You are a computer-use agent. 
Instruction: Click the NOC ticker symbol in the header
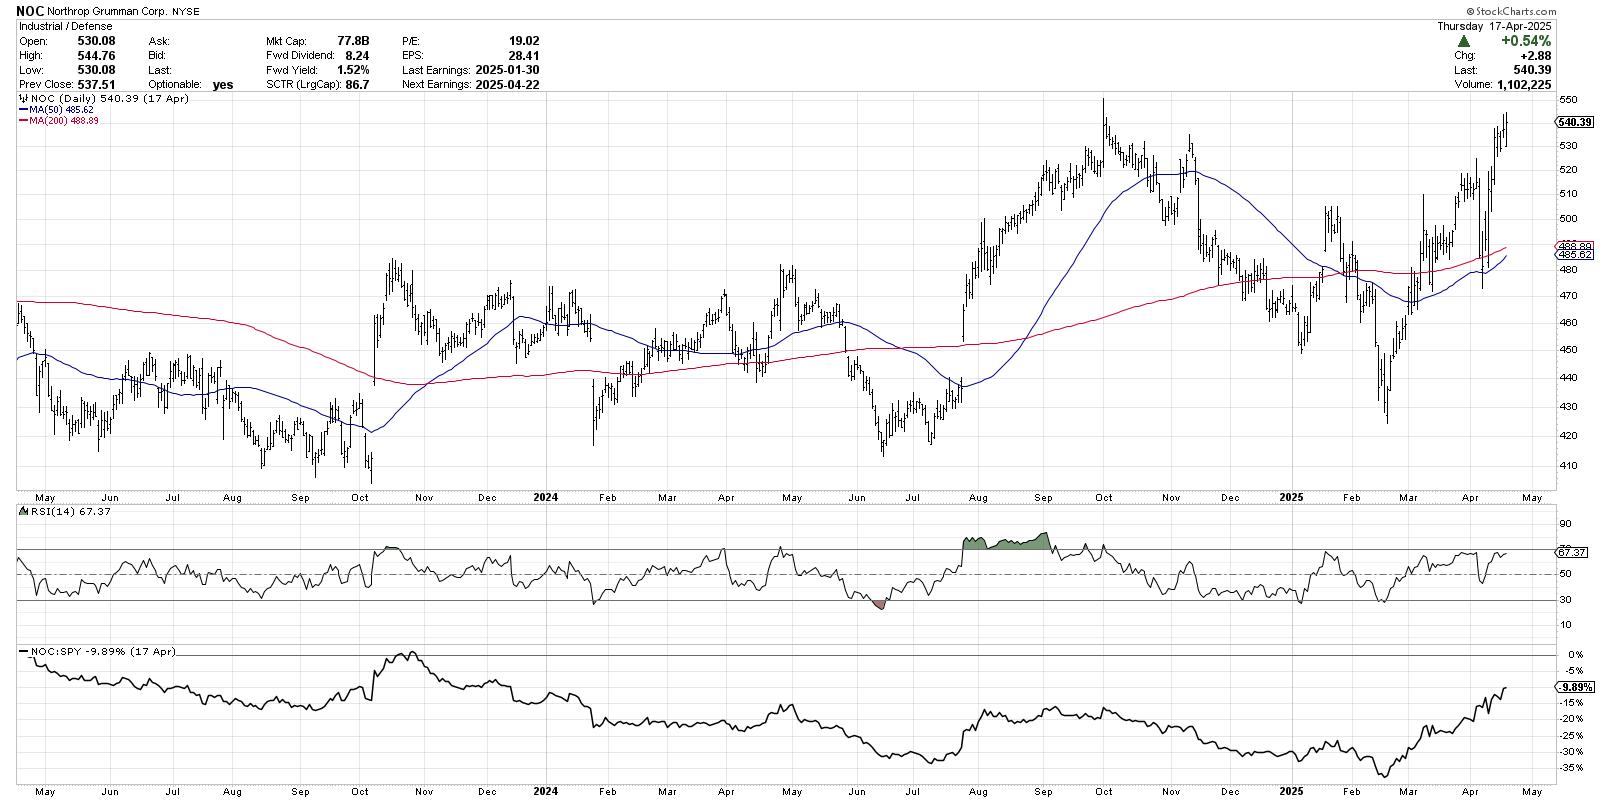[x=30, y=9]
